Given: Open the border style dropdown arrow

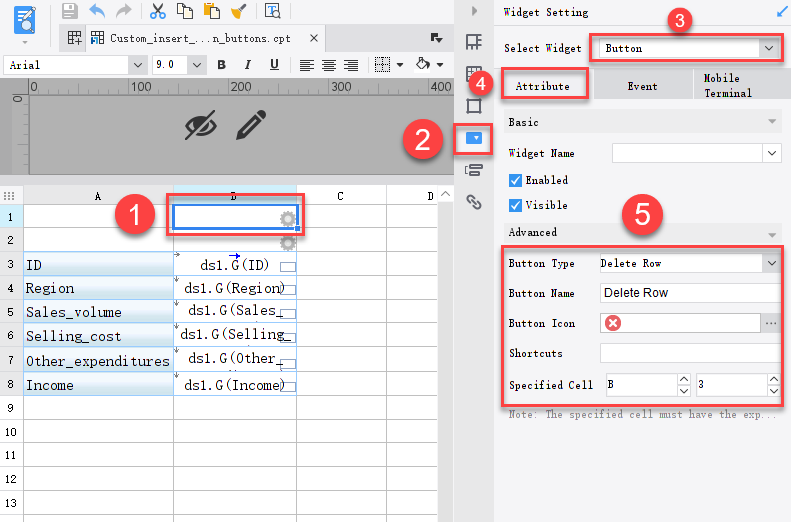Looking at the screenshot, I should [x=400, y=65].
